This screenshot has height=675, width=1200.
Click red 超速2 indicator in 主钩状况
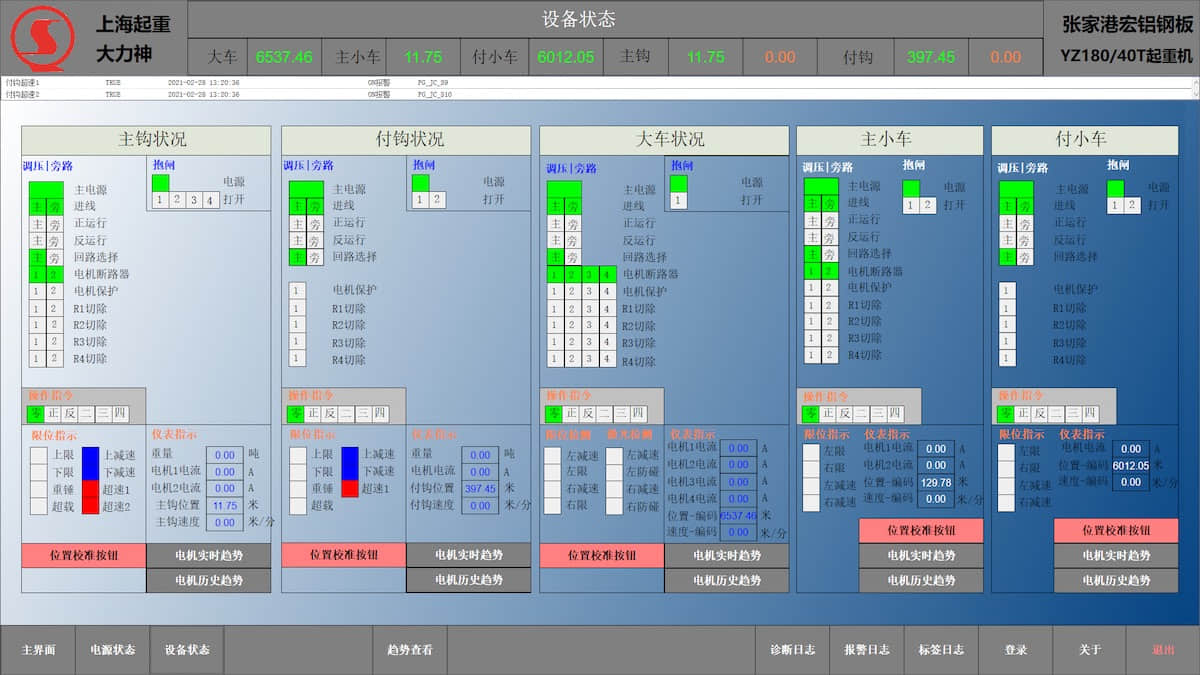91,506
